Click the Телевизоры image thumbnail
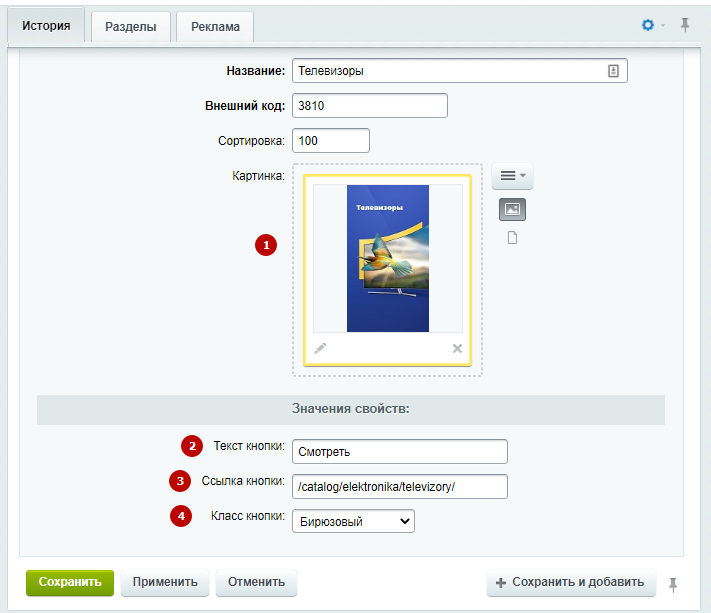 pyautogui.click(x=388, y=258)
